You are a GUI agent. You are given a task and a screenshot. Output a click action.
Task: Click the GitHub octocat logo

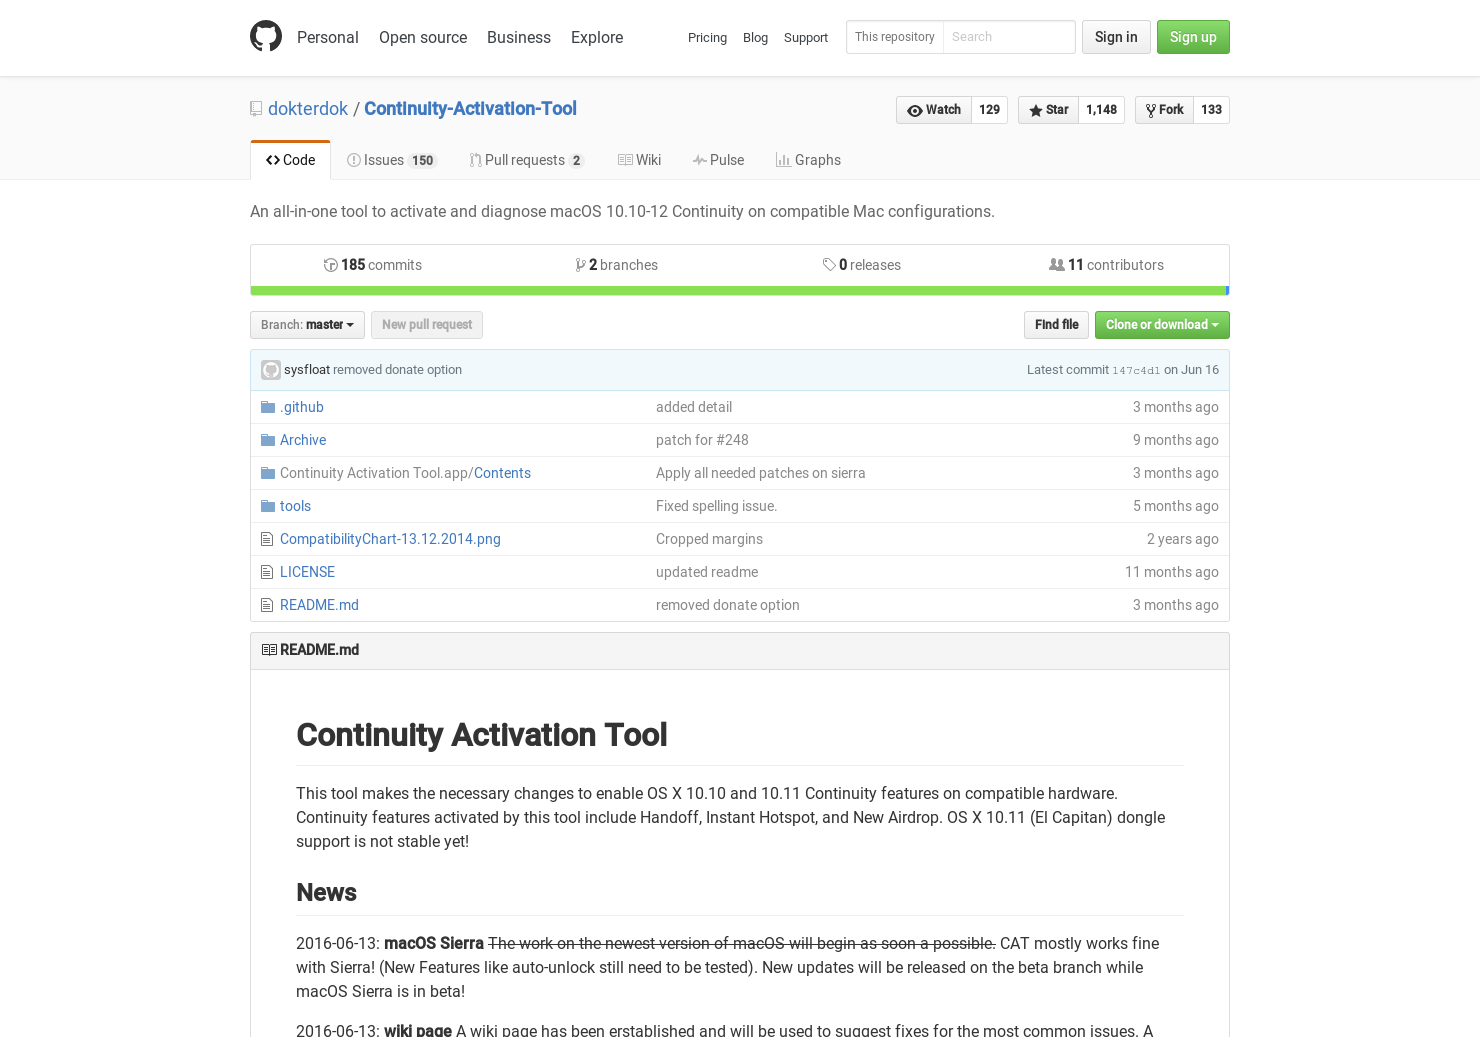click(x=266, y=36)
